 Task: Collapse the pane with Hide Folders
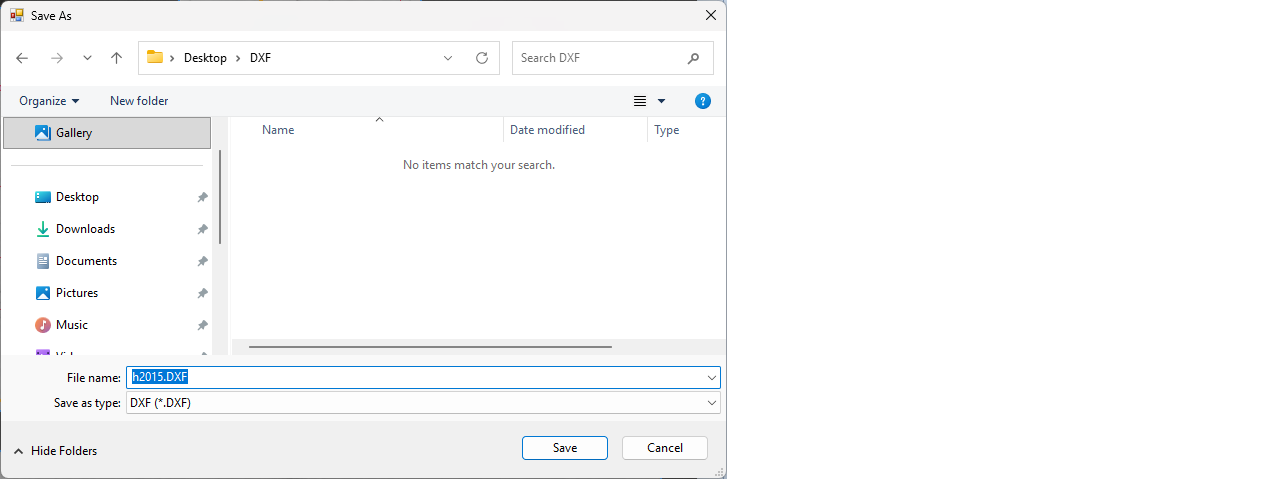tap(55, 451)
